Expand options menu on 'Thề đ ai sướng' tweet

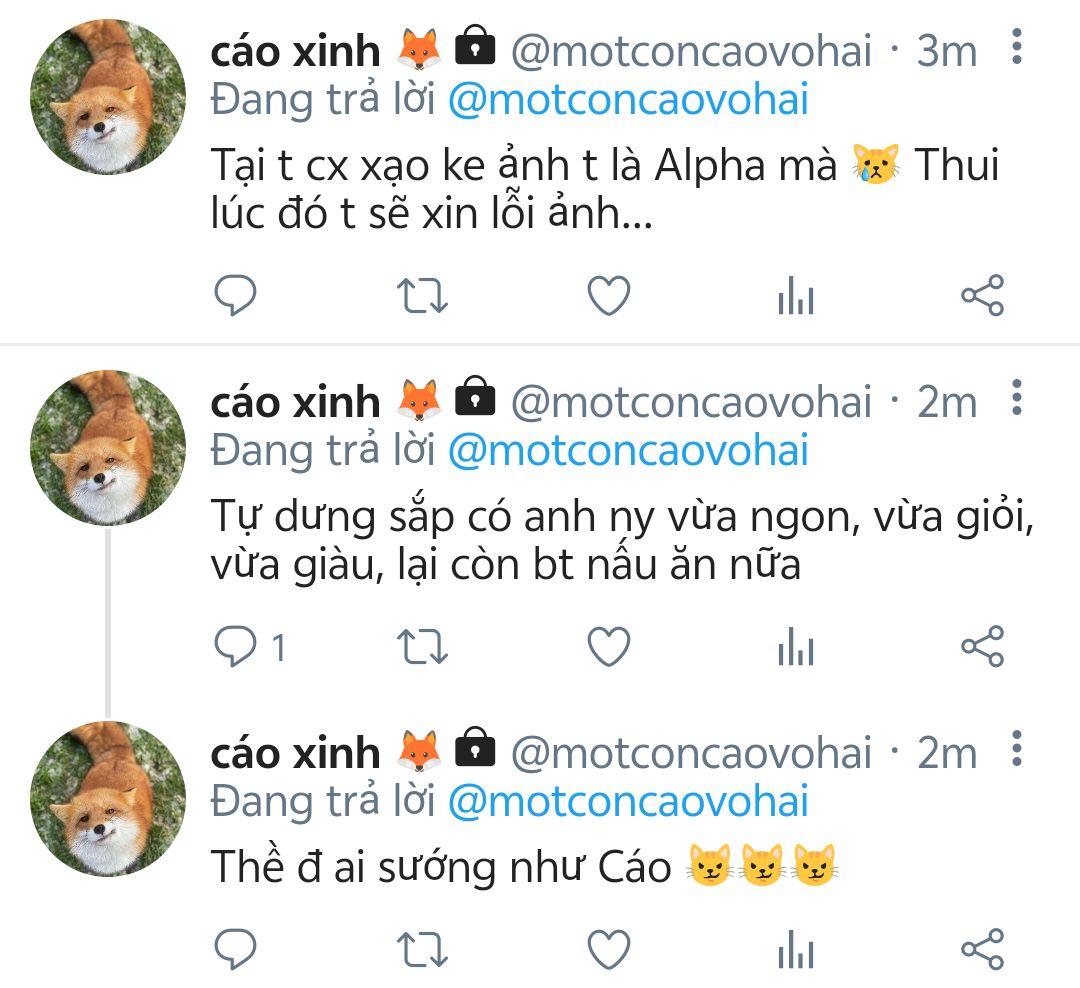click(1017, 748)
